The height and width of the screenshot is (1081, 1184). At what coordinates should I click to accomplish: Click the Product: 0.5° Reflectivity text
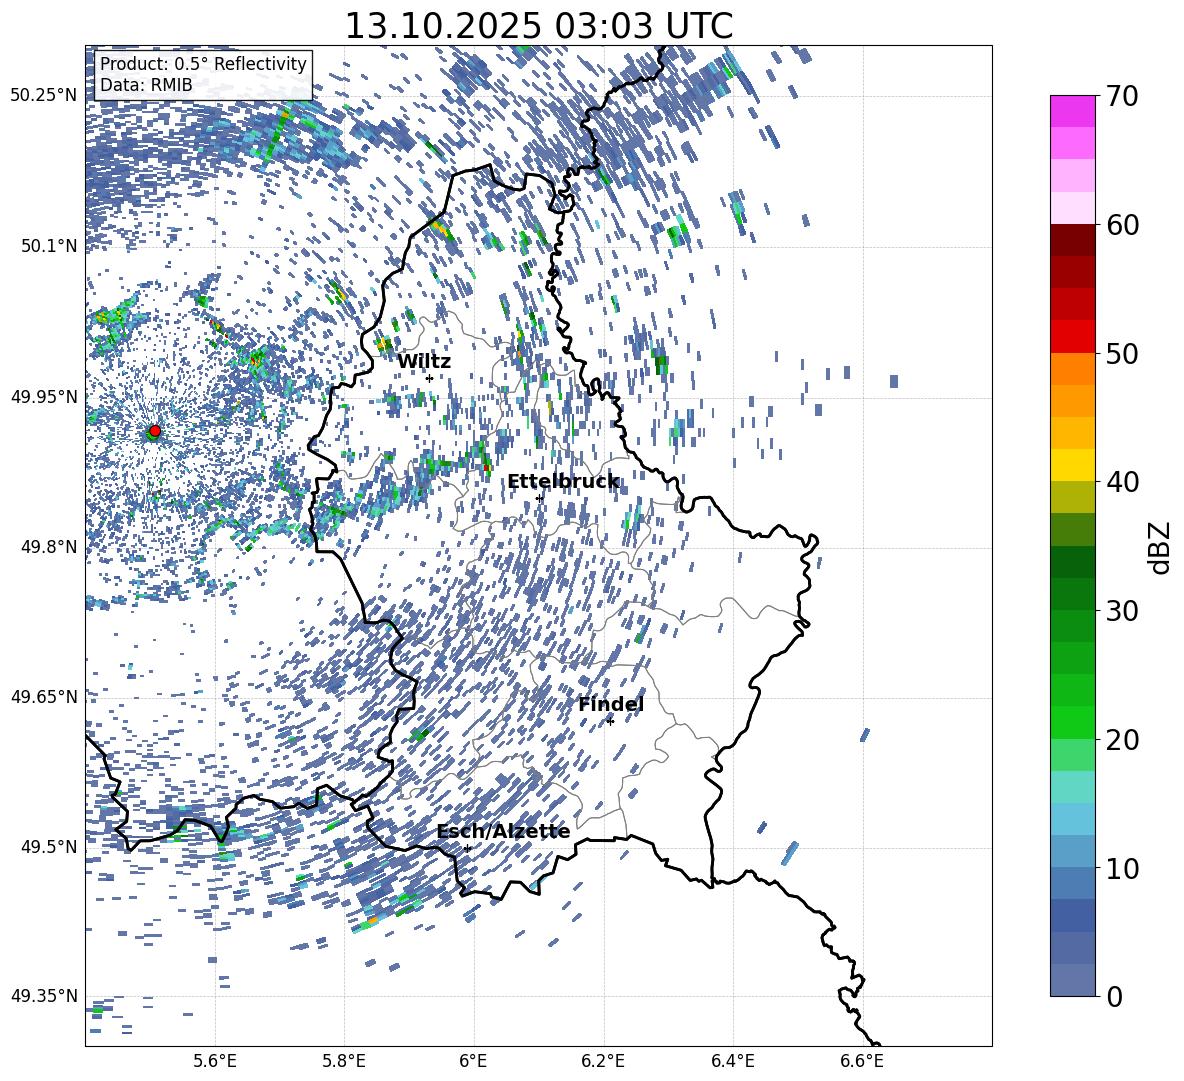pos(203,64)
